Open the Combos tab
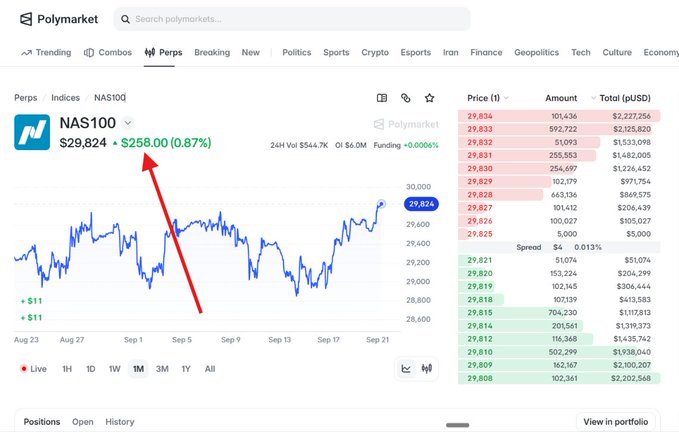679x432 pixels. [x=108, y=52]
